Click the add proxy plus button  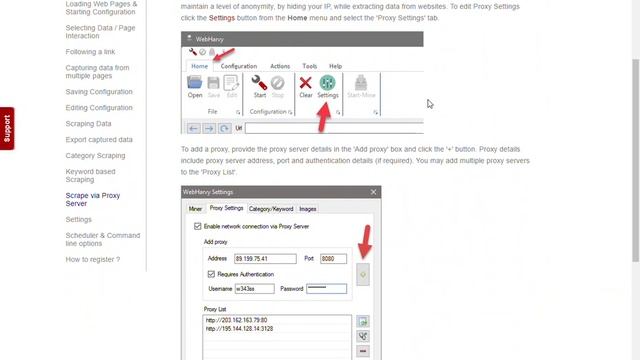point(363,275)
